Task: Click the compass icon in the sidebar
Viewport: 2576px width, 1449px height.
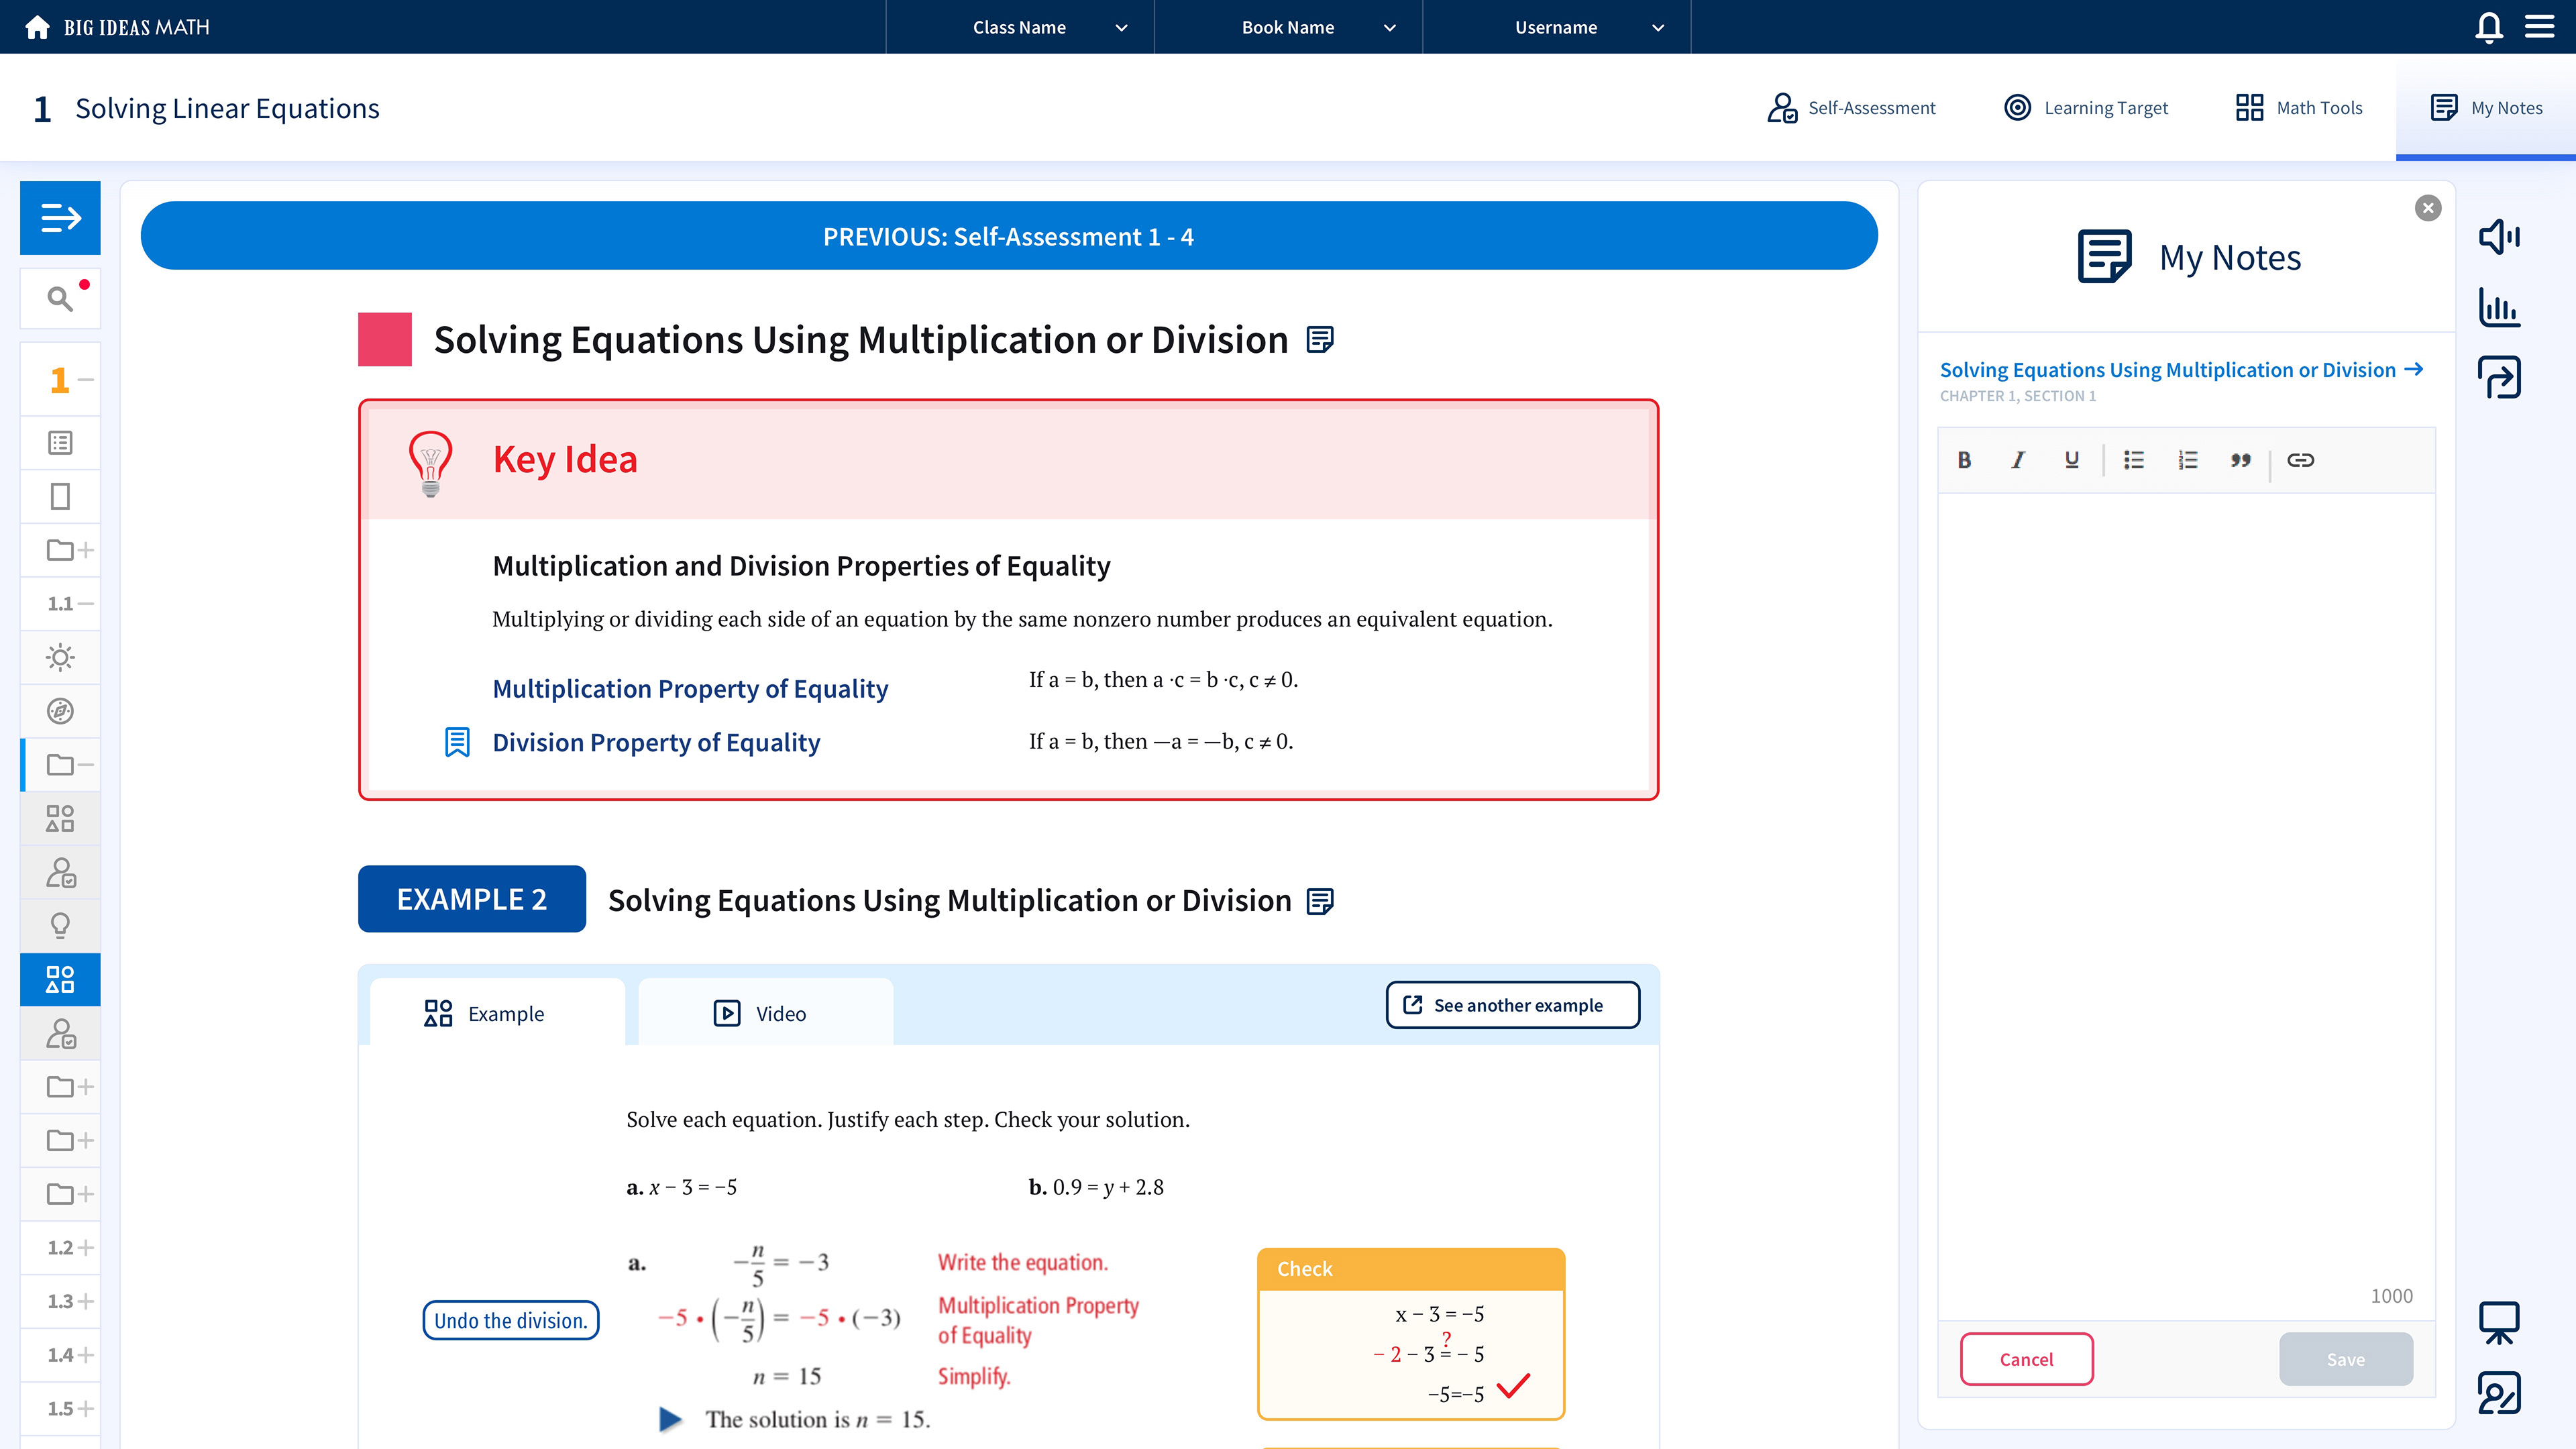Action: point(60,711)
